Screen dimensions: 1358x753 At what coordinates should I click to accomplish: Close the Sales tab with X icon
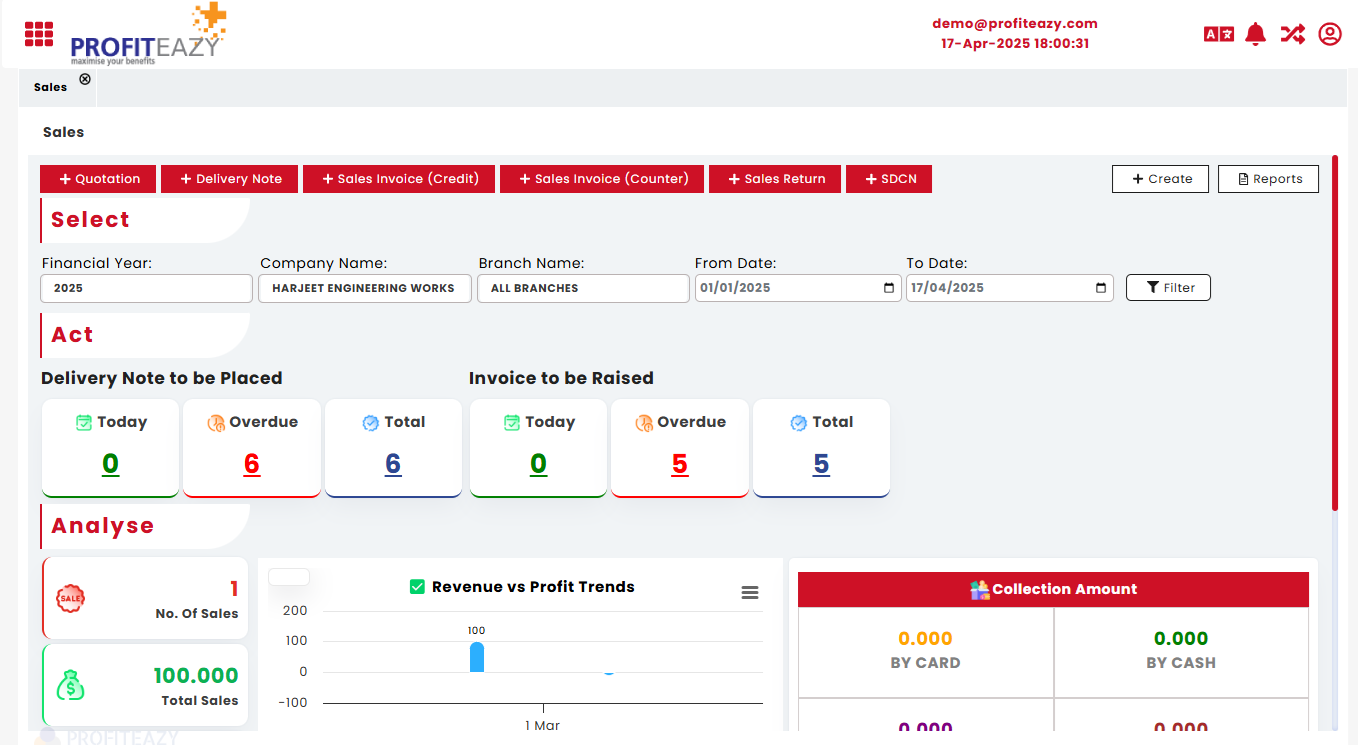point(85,79)
